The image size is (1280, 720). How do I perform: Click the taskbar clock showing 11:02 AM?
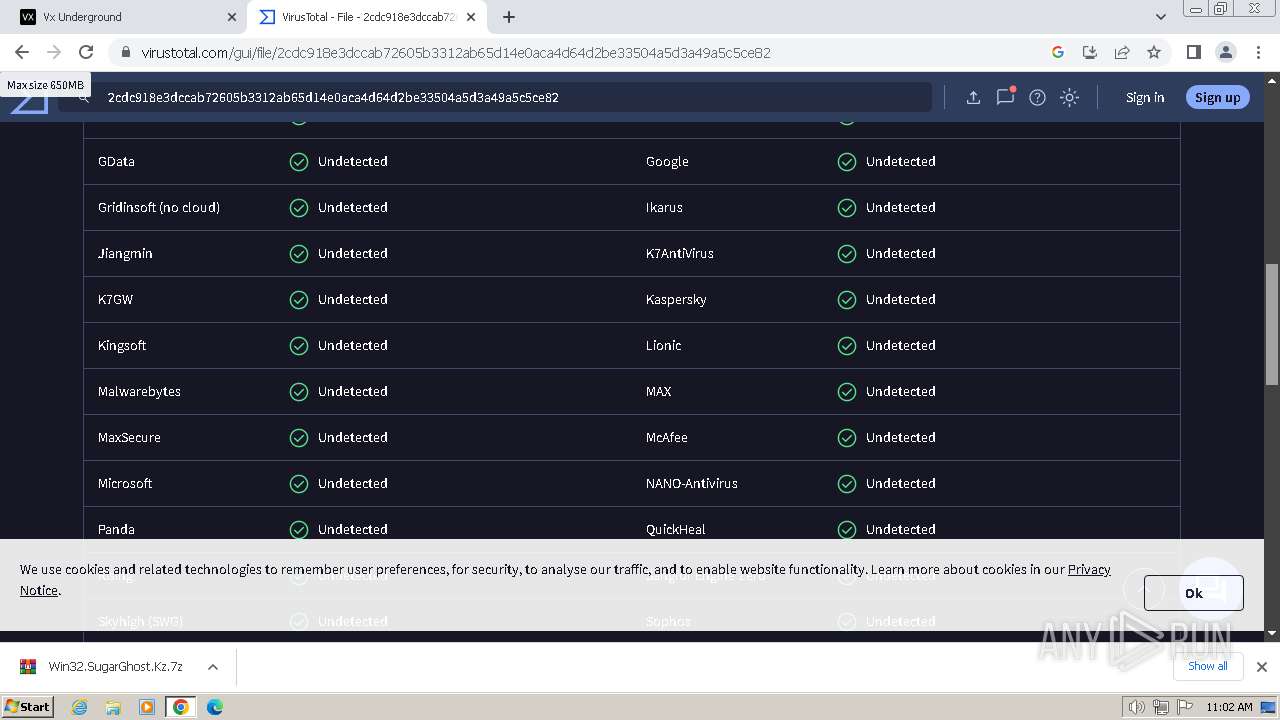pos(1229,707)
